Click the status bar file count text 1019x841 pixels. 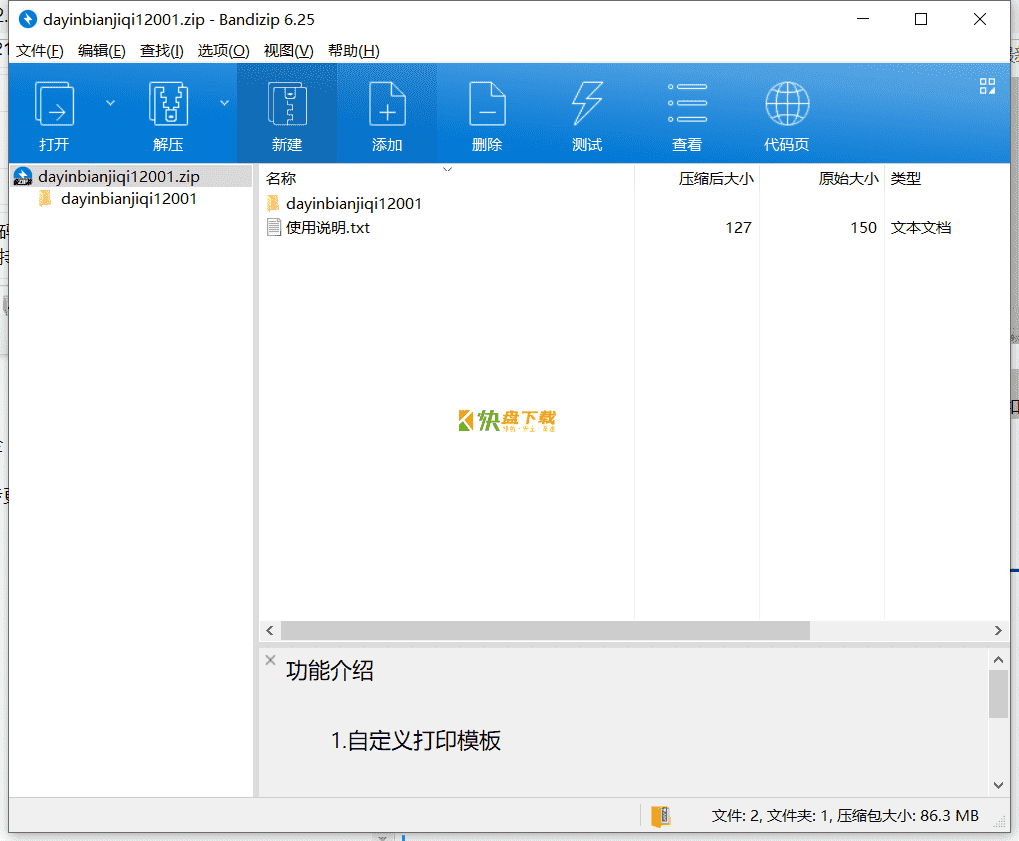coord(845,816)
